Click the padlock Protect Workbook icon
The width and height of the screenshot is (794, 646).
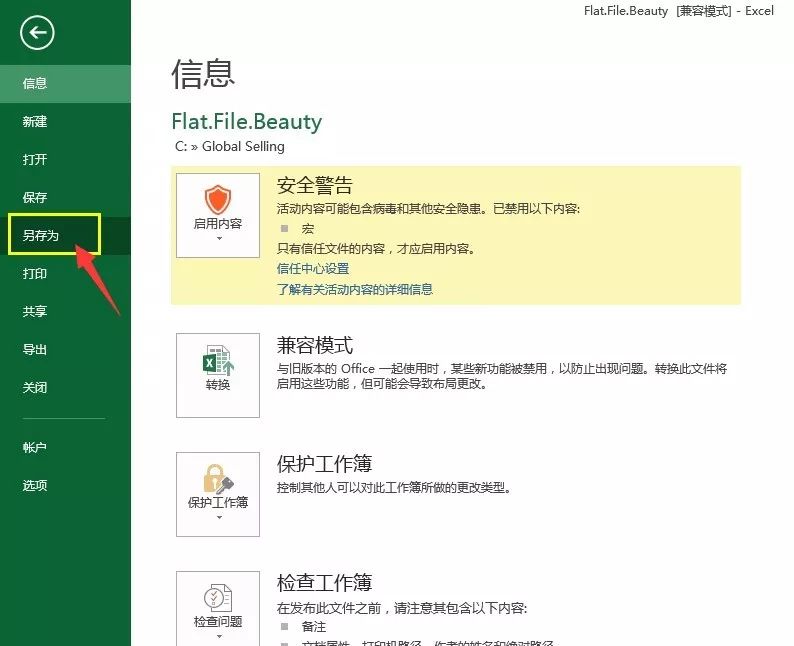click(218, 479)
